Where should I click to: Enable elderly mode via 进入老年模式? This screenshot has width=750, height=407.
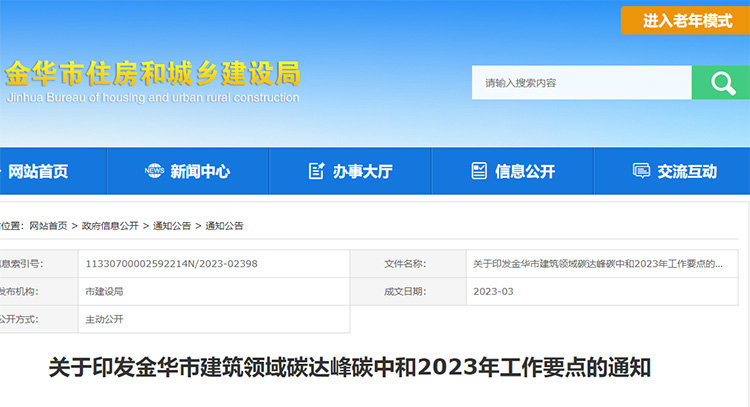685,20
